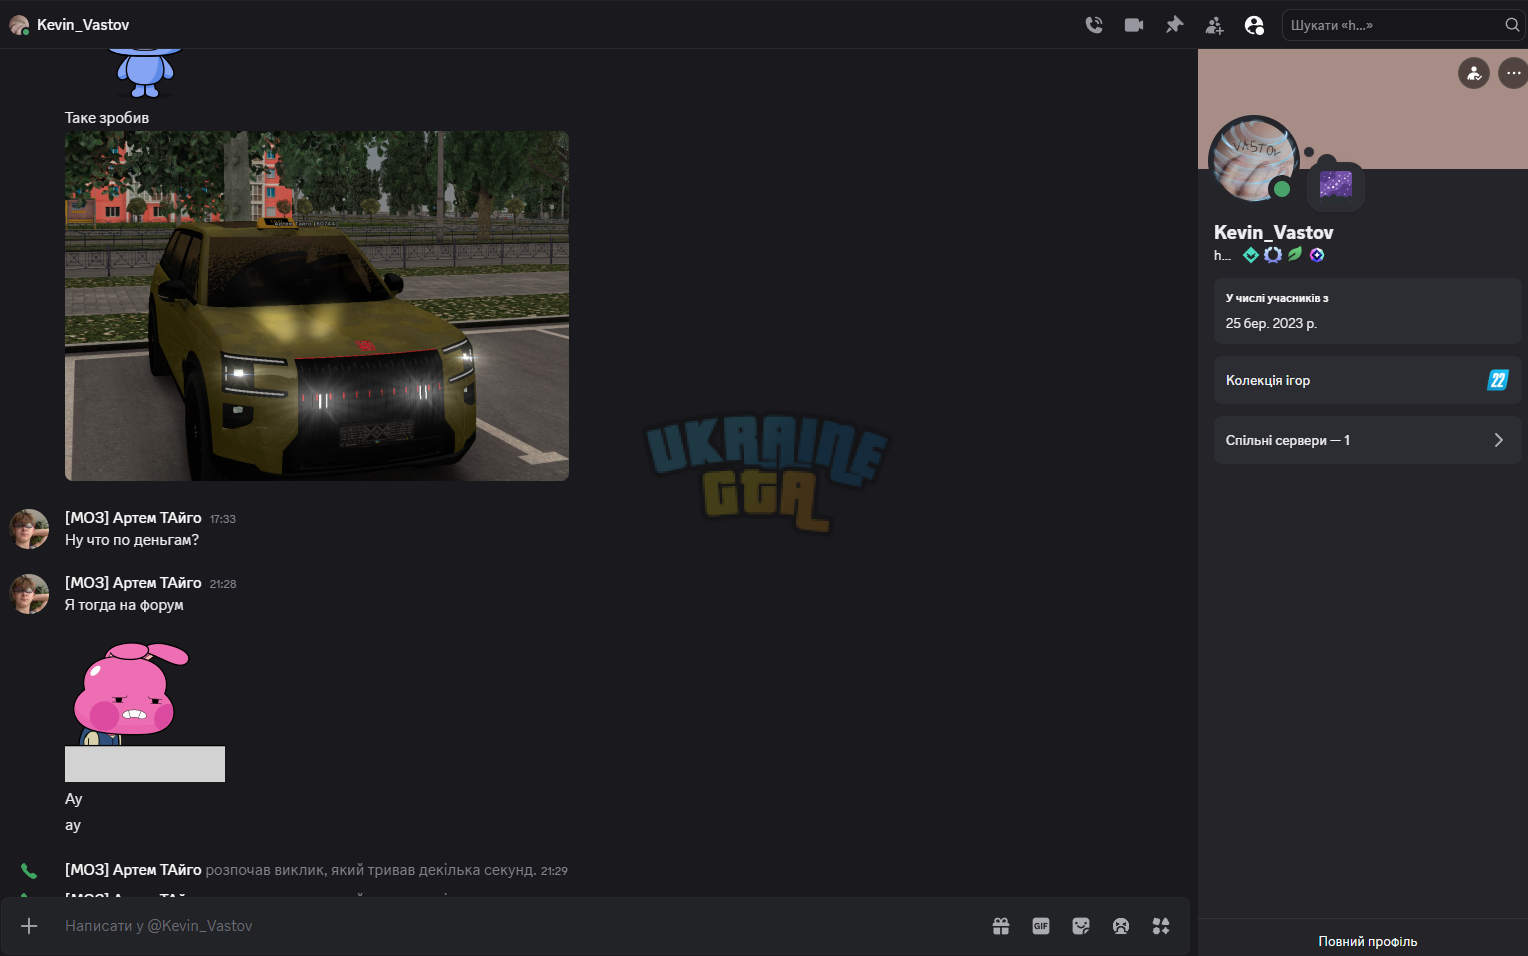
Task: Click the avatar beside the 17:33 message
Action: [29, 529]
